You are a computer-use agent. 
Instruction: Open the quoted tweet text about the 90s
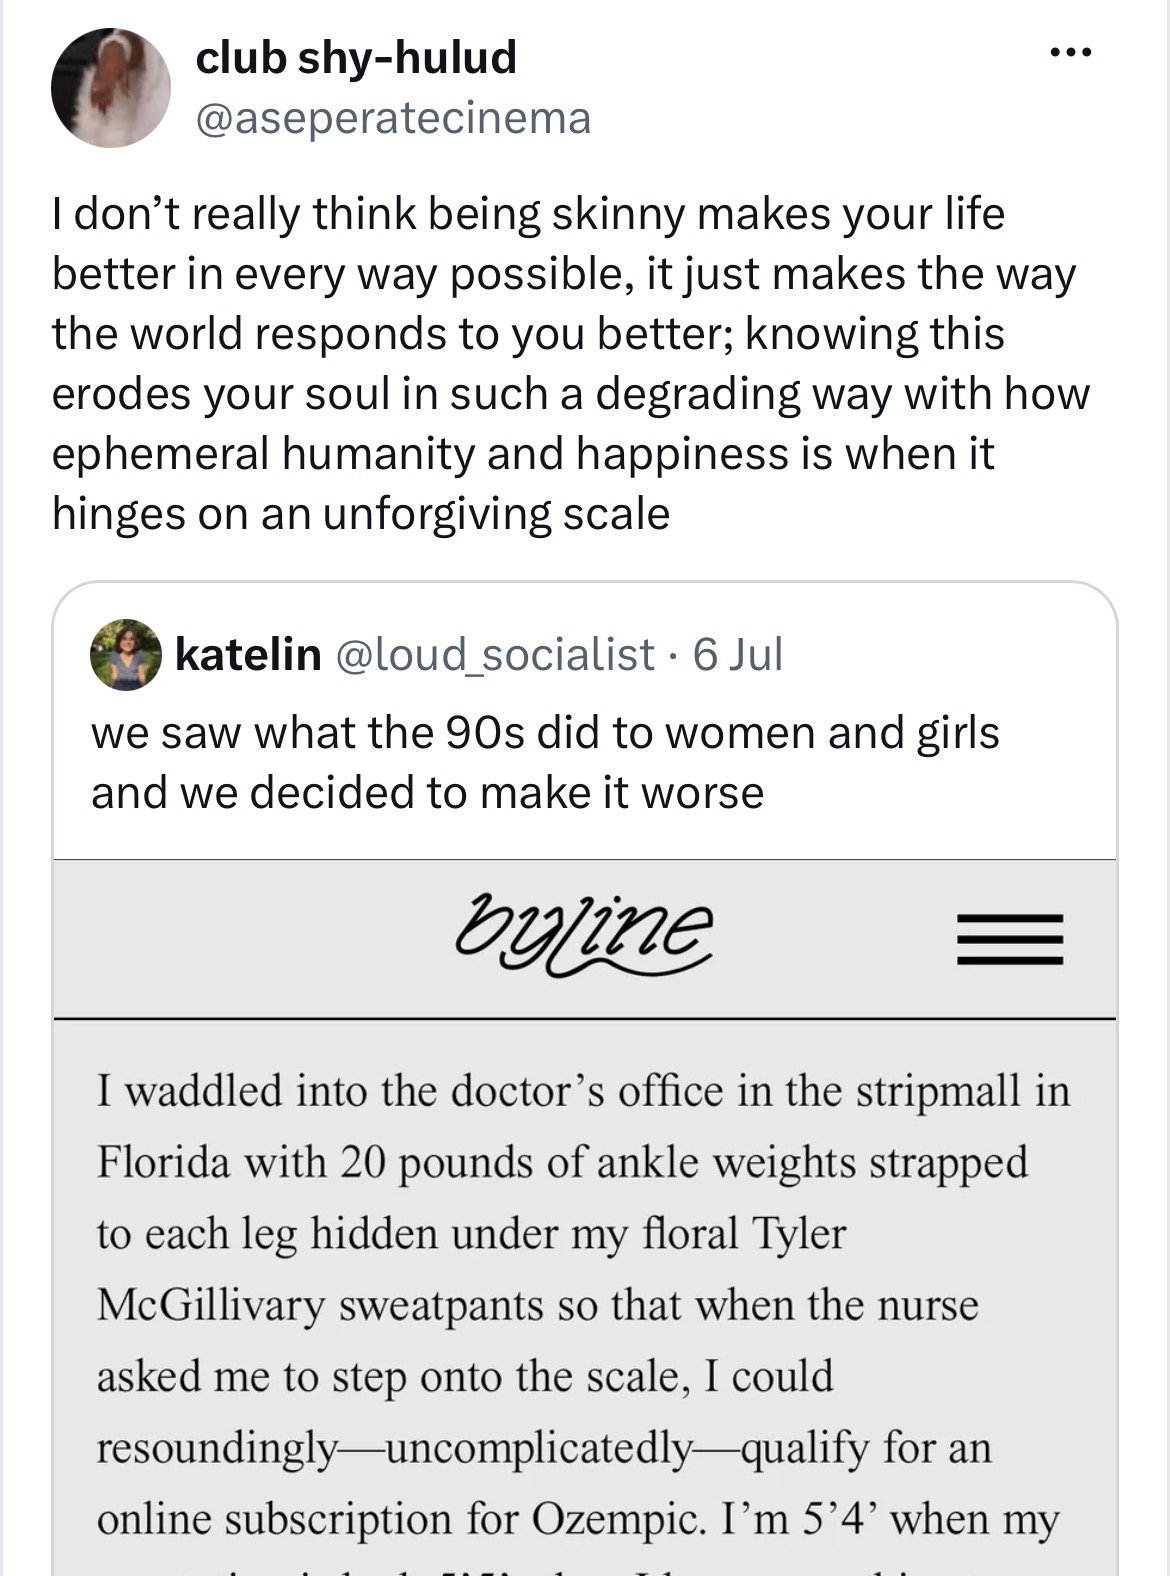tap(545, 762)
